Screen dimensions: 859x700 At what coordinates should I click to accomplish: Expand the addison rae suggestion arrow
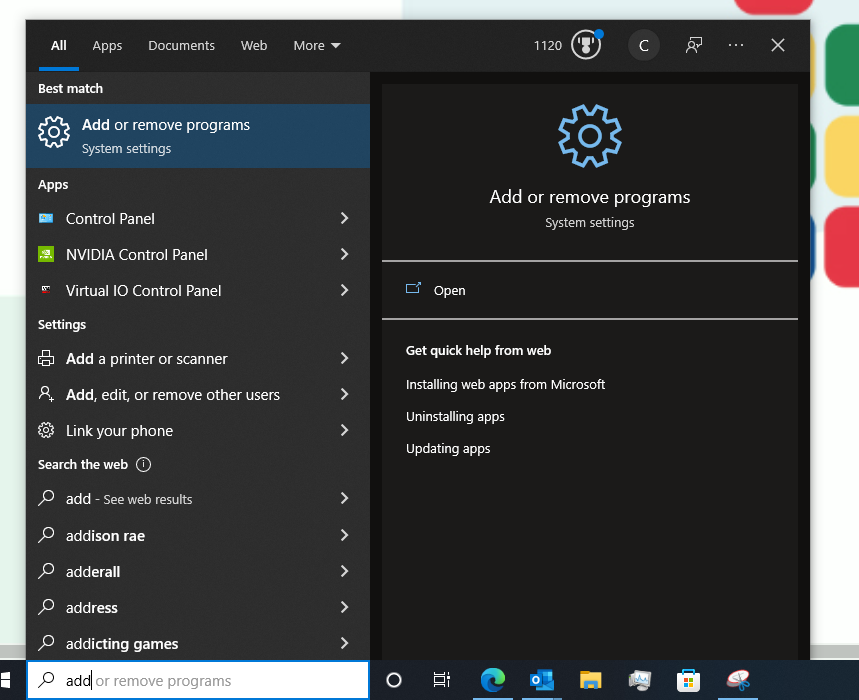(x=344, y=535)
